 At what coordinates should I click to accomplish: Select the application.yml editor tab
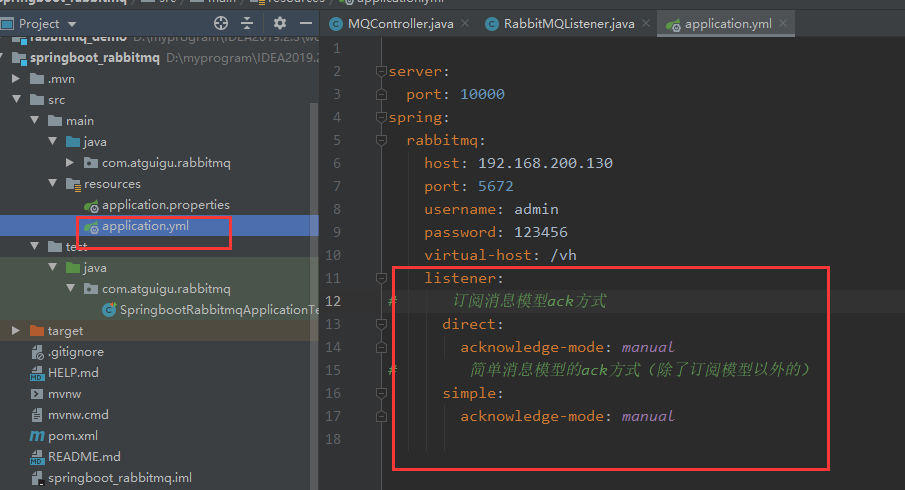(726, 24)
